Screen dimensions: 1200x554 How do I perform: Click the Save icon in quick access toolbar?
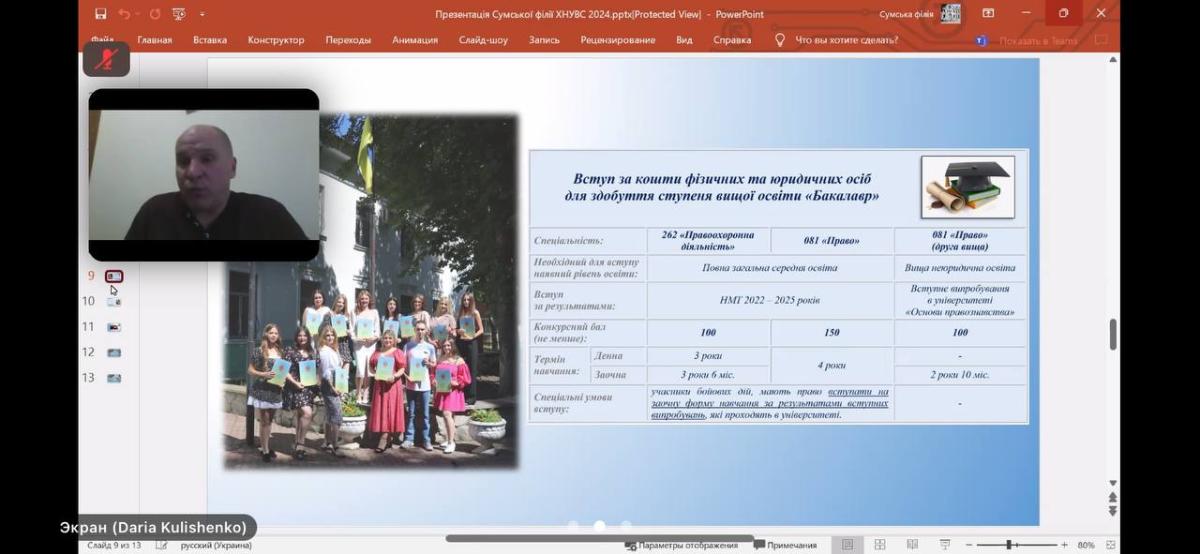101,14
